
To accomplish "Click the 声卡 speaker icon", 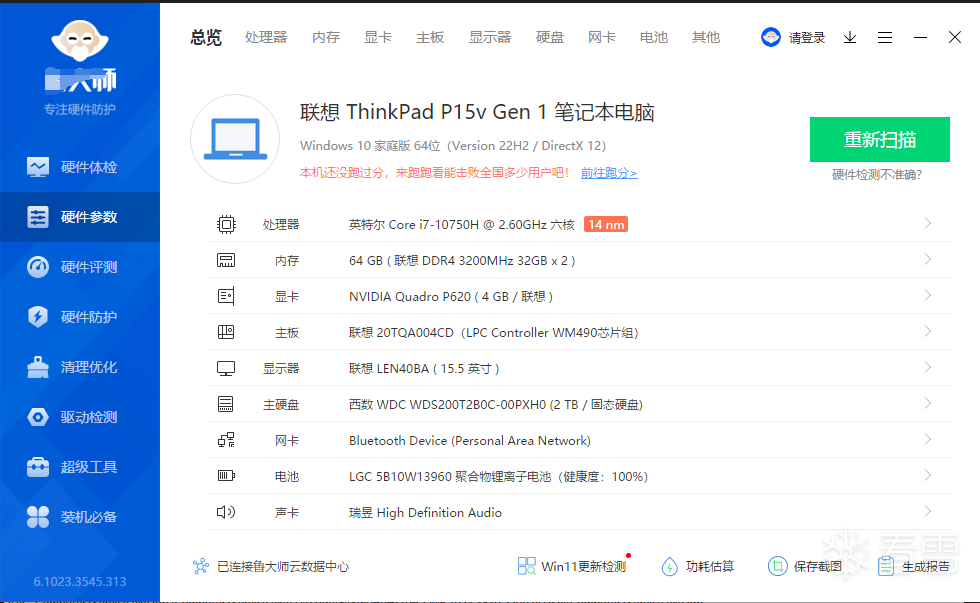I will tap(226, 512).
